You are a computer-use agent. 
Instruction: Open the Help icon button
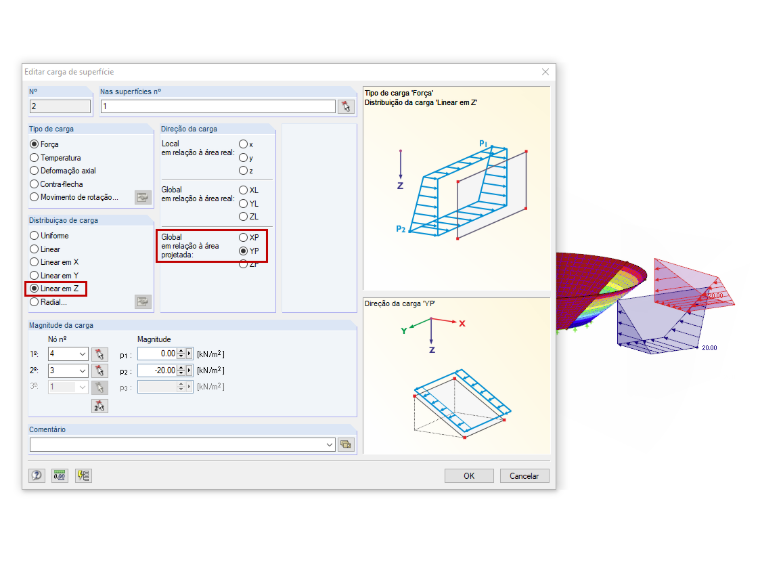click(x=36, y=475)
